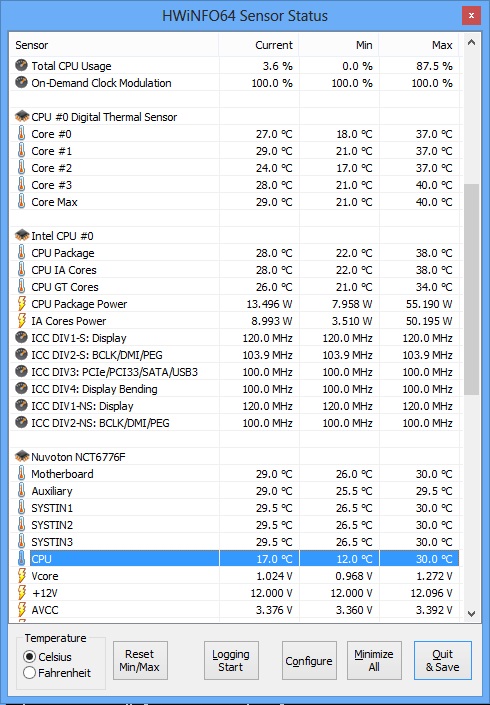Click the Max column header
The height and width of the screenshot is (705, 490).
coord(419,45)
